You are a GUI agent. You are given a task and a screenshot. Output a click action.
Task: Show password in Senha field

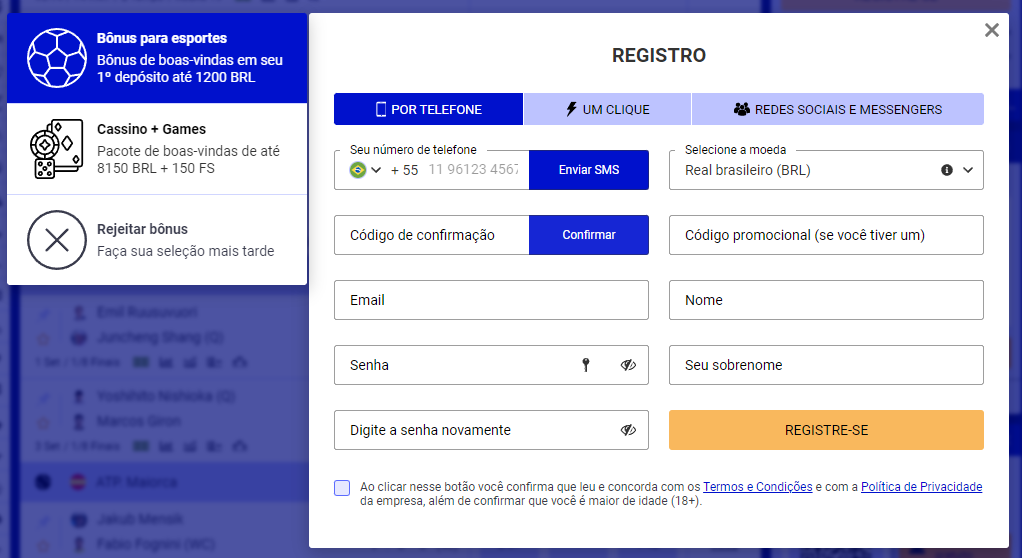(628, 365)
